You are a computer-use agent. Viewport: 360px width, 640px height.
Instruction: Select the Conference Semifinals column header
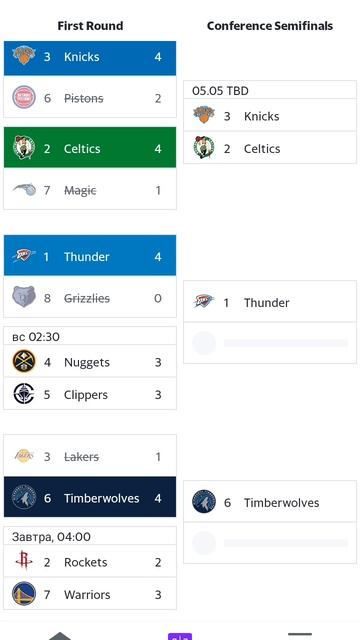click(270, 26)
